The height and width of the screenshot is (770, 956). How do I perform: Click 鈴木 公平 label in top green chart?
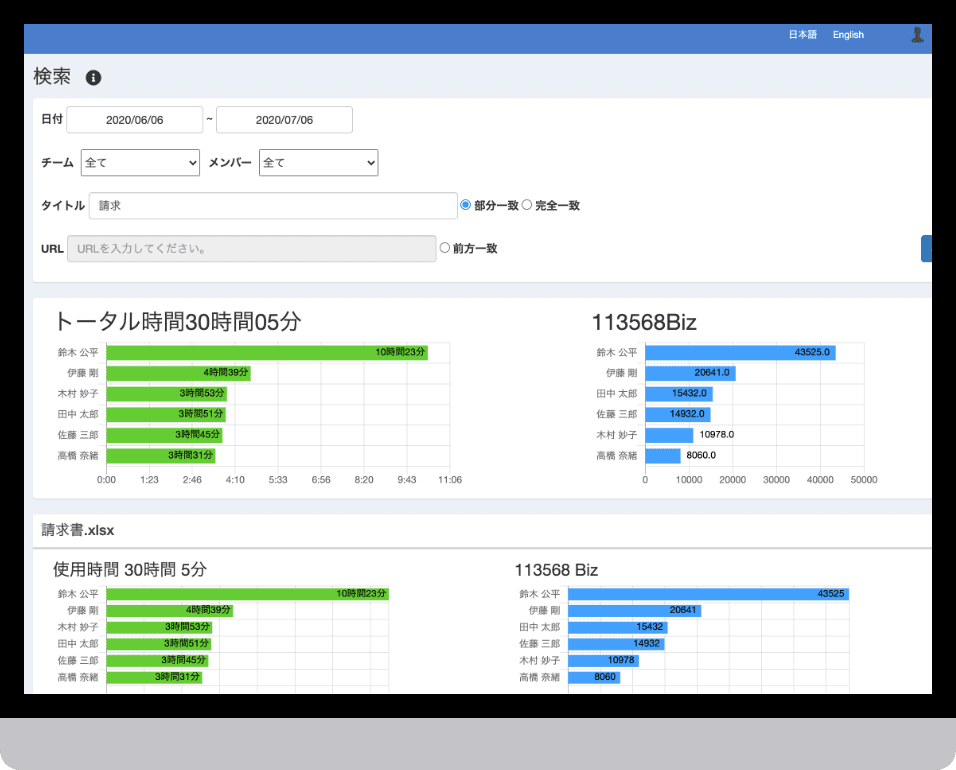click(x=78, y=352)
